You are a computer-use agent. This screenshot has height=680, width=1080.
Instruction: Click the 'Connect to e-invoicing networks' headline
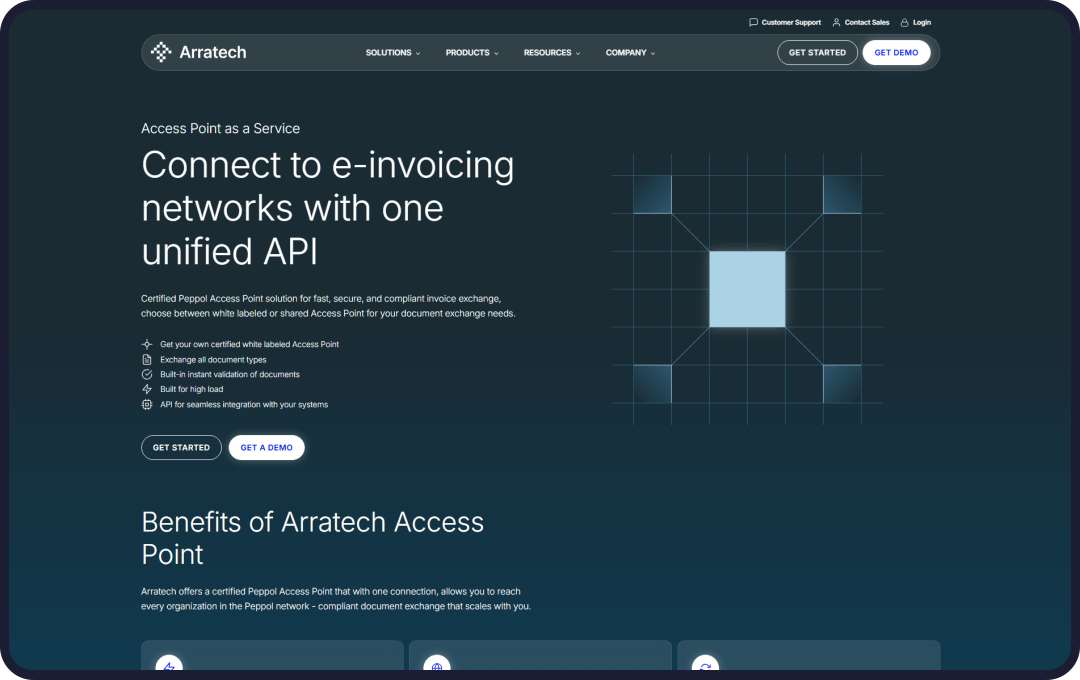point(328,208)
